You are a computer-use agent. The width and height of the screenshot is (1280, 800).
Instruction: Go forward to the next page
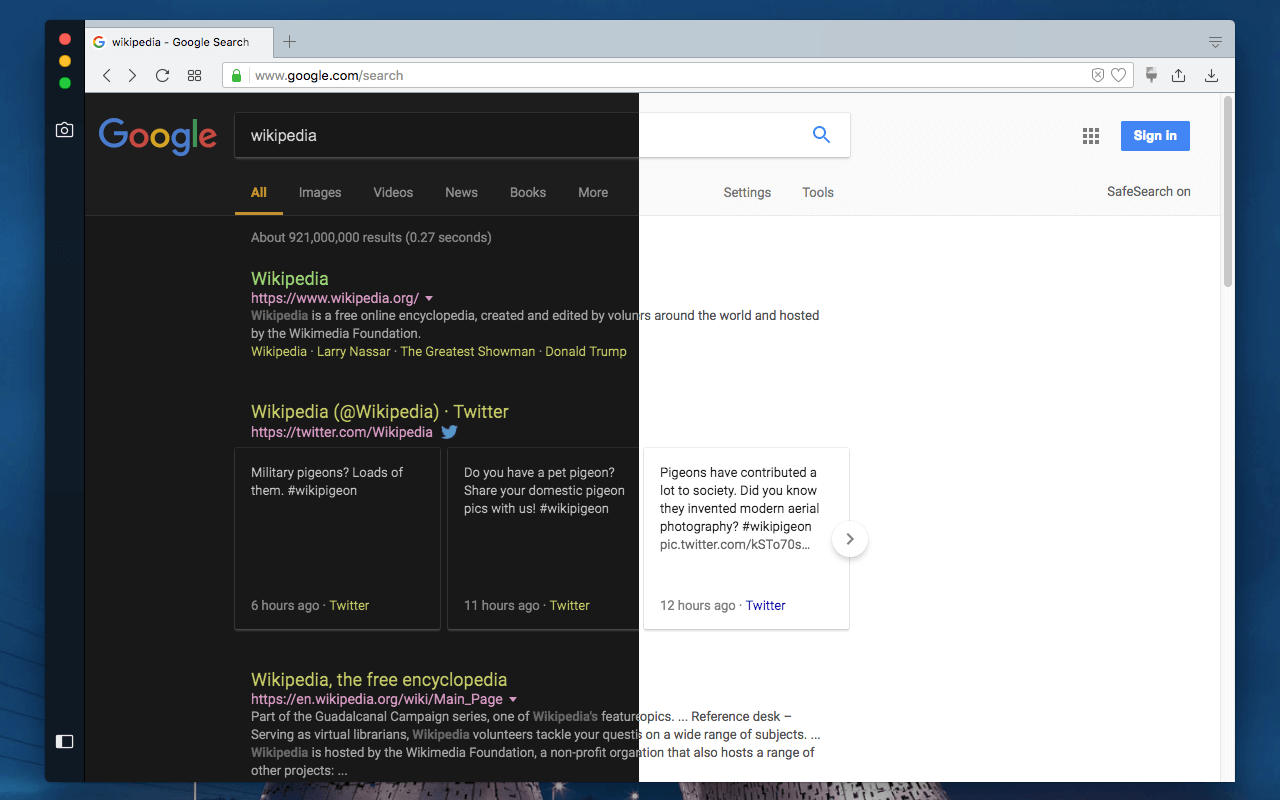click(x=134, y=75)
